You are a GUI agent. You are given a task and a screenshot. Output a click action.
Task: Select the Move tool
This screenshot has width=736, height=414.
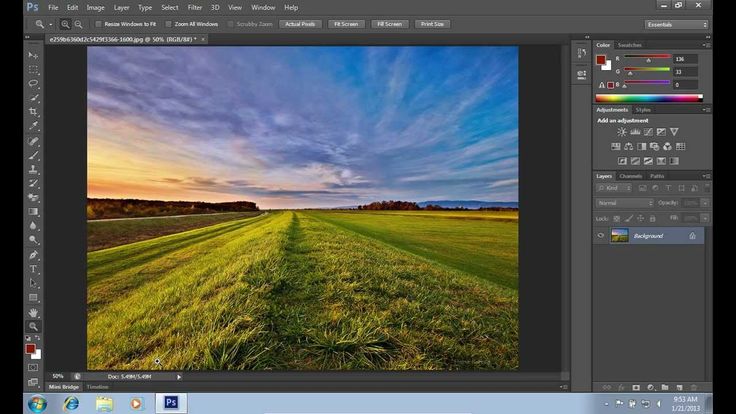point(33,55)
